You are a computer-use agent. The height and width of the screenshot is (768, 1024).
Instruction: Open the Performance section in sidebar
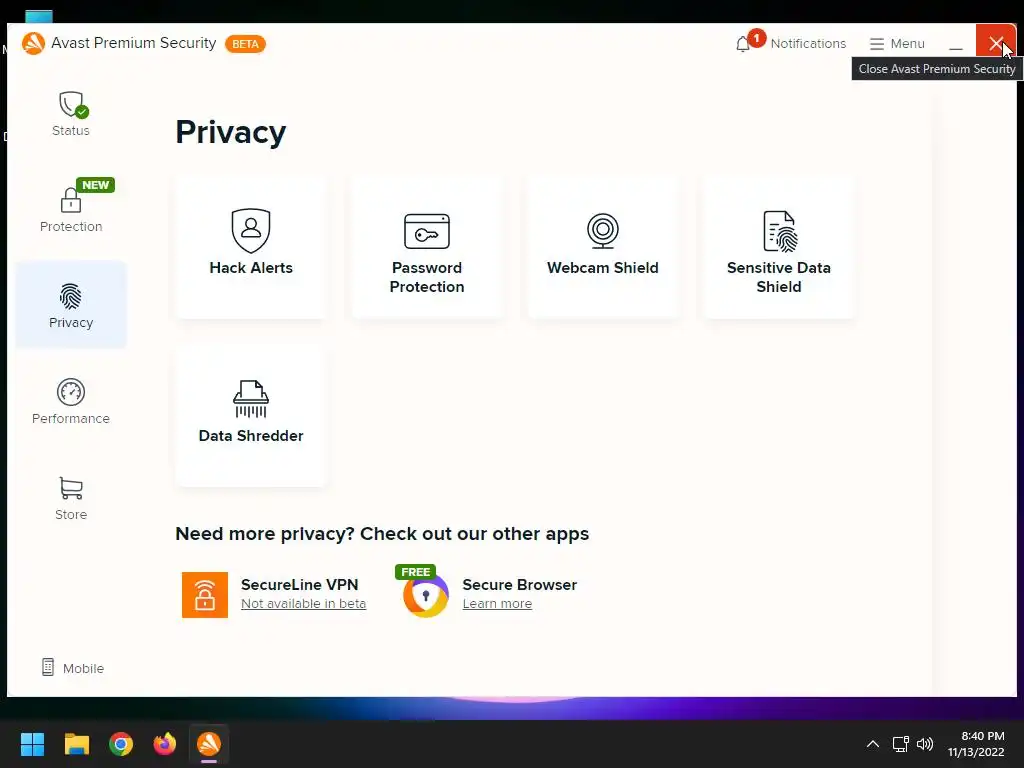(x=71, y=401)
